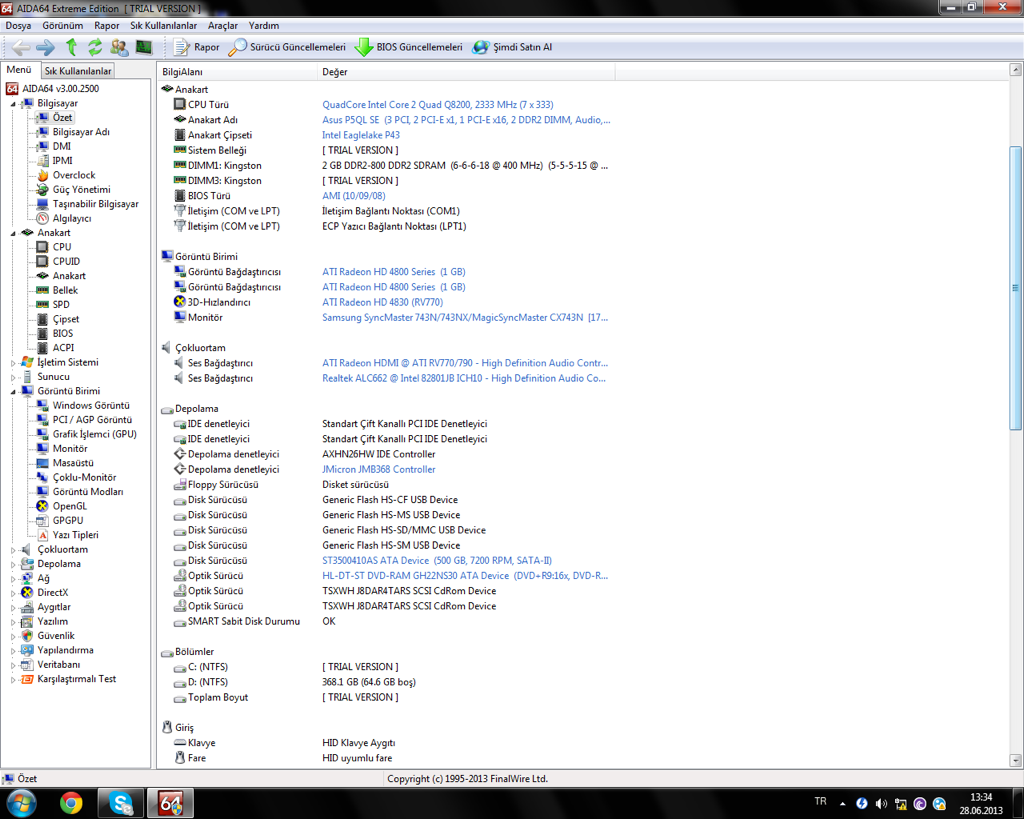Click the volume icon in system tray
The image size is (1024, 819).
(x=881, y=803)
